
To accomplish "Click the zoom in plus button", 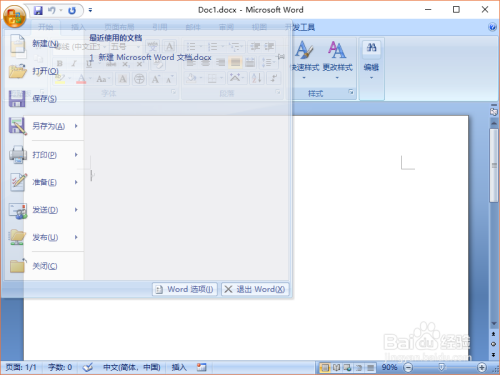I will coord(482,368).
